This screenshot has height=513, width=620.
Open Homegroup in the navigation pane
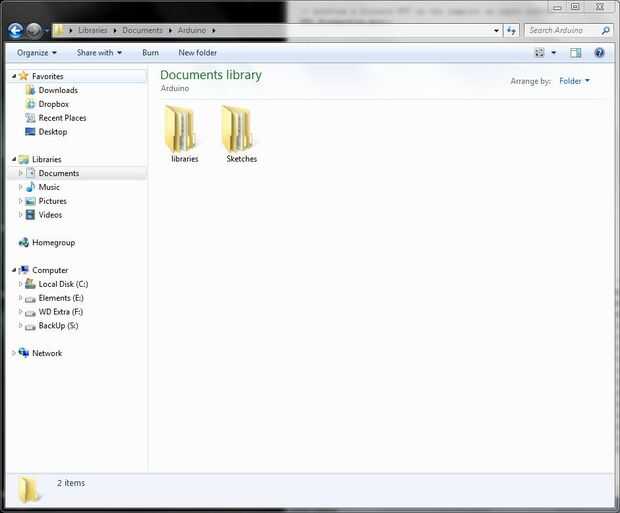tap(53, 242)
